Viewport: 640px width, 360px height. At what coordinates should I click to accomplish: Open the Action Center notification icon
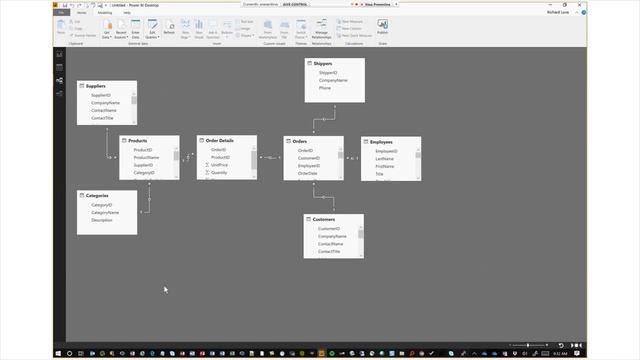coord(577,353)
